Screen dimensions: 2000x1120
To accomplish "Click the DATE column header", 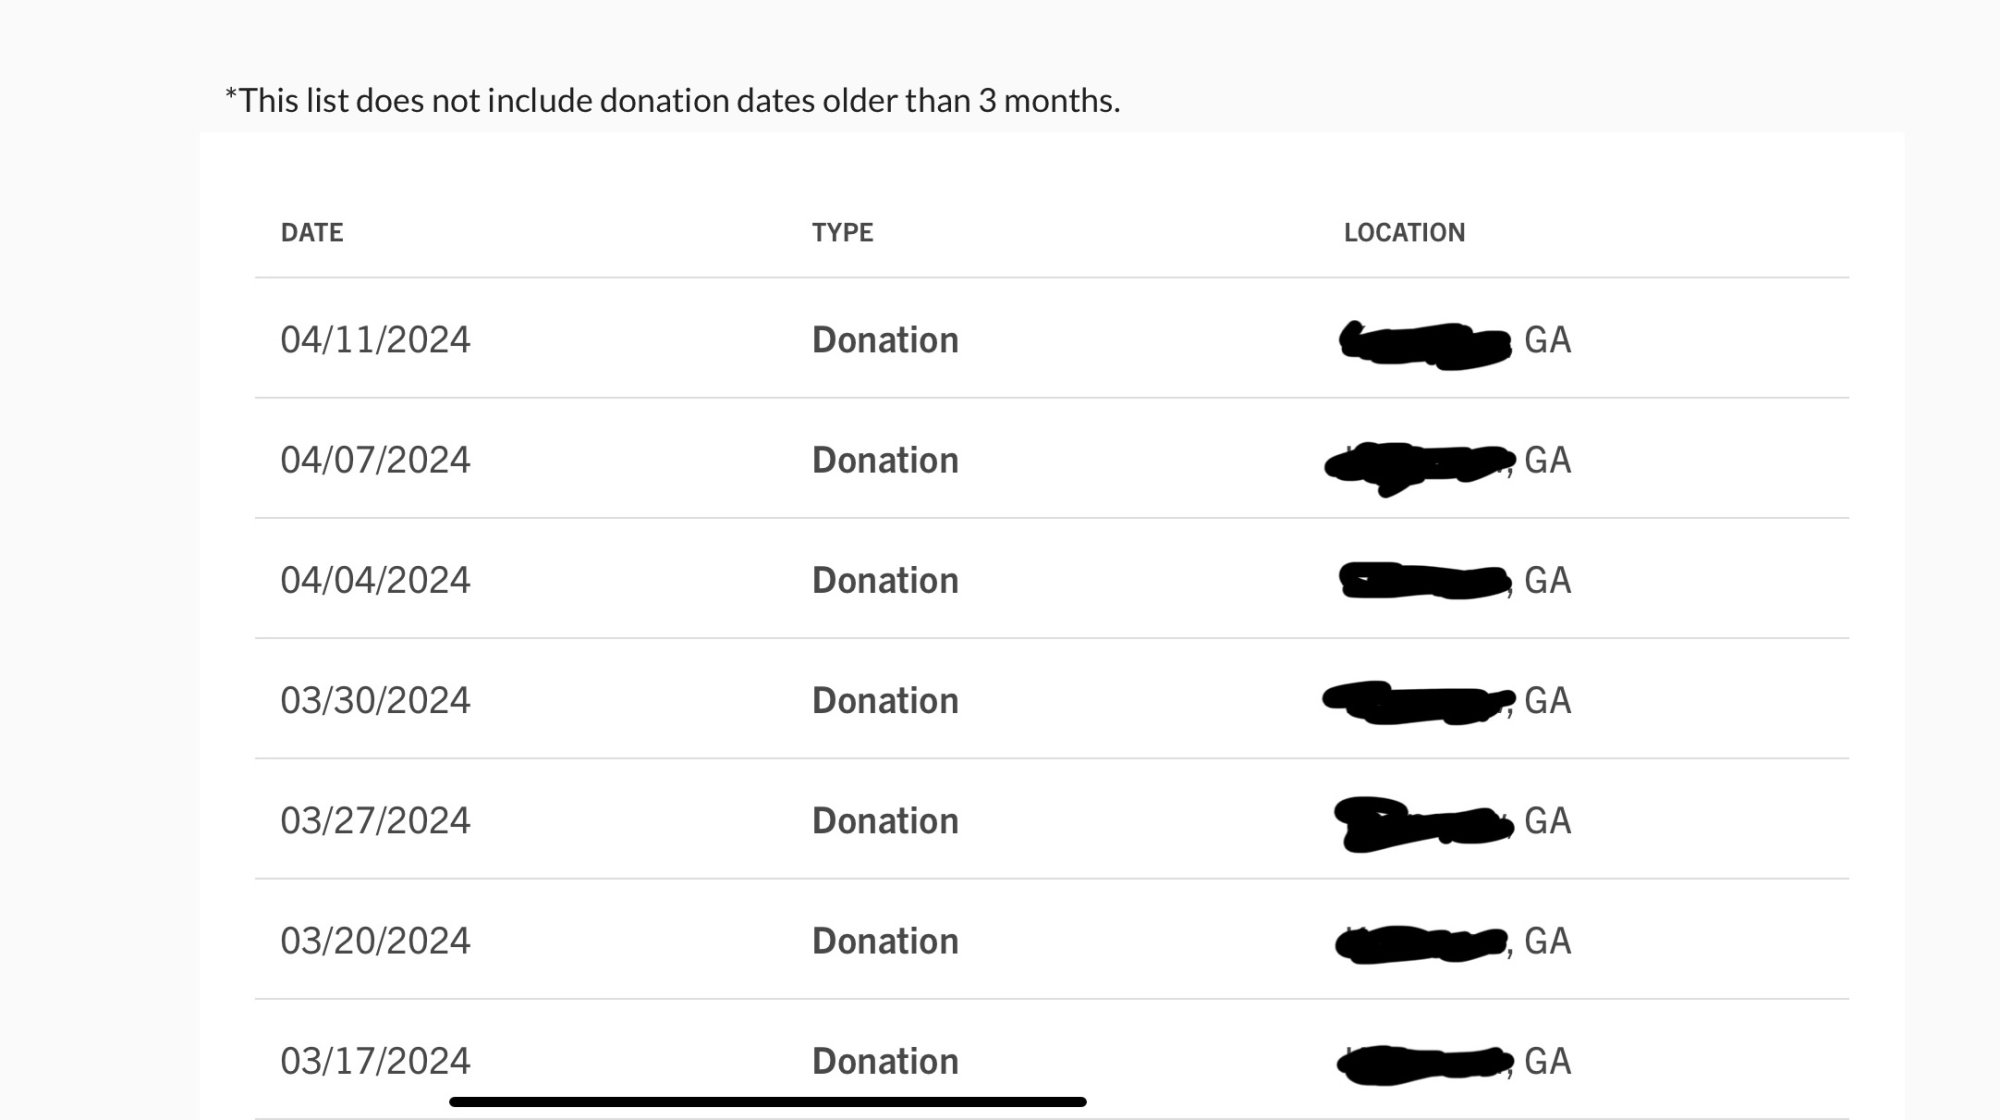I will pyautogui.click(x=311, y=233).
